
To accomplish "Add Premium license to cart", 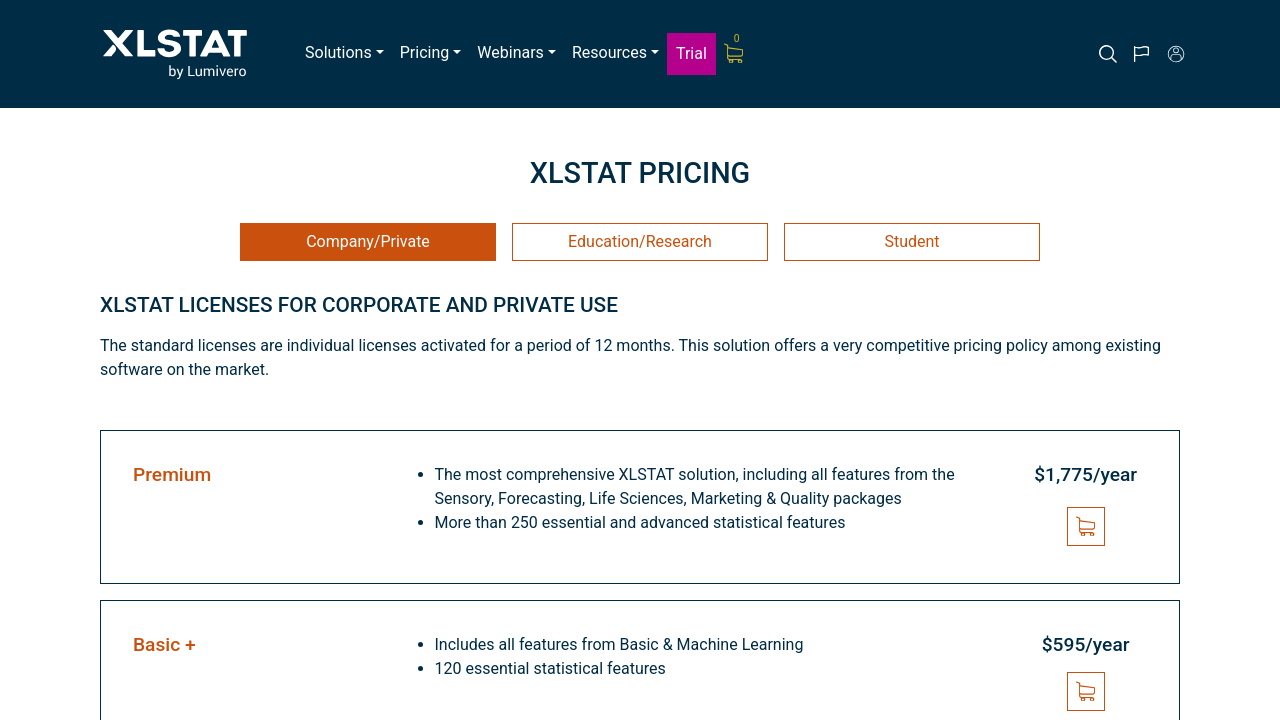I will pyautogui.click(x=1086, y=527).
